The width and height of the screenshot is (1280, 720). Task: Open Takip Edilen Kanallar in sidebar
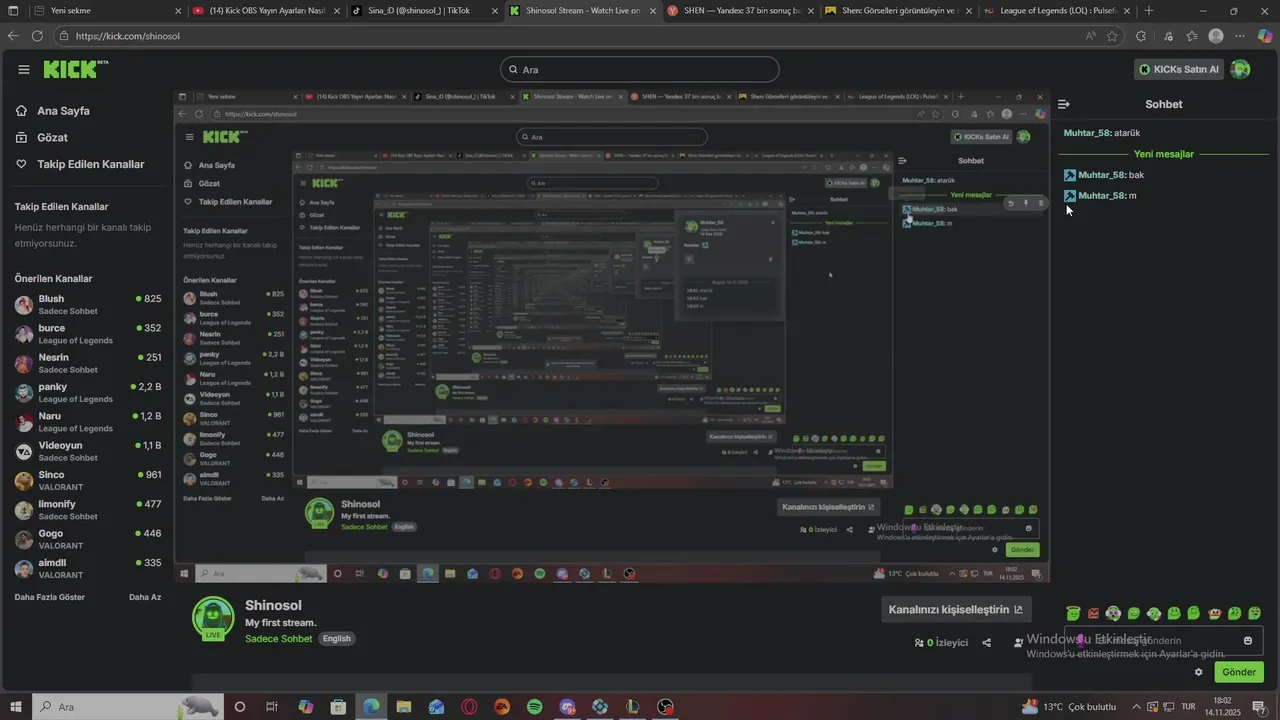pos(90,164)
